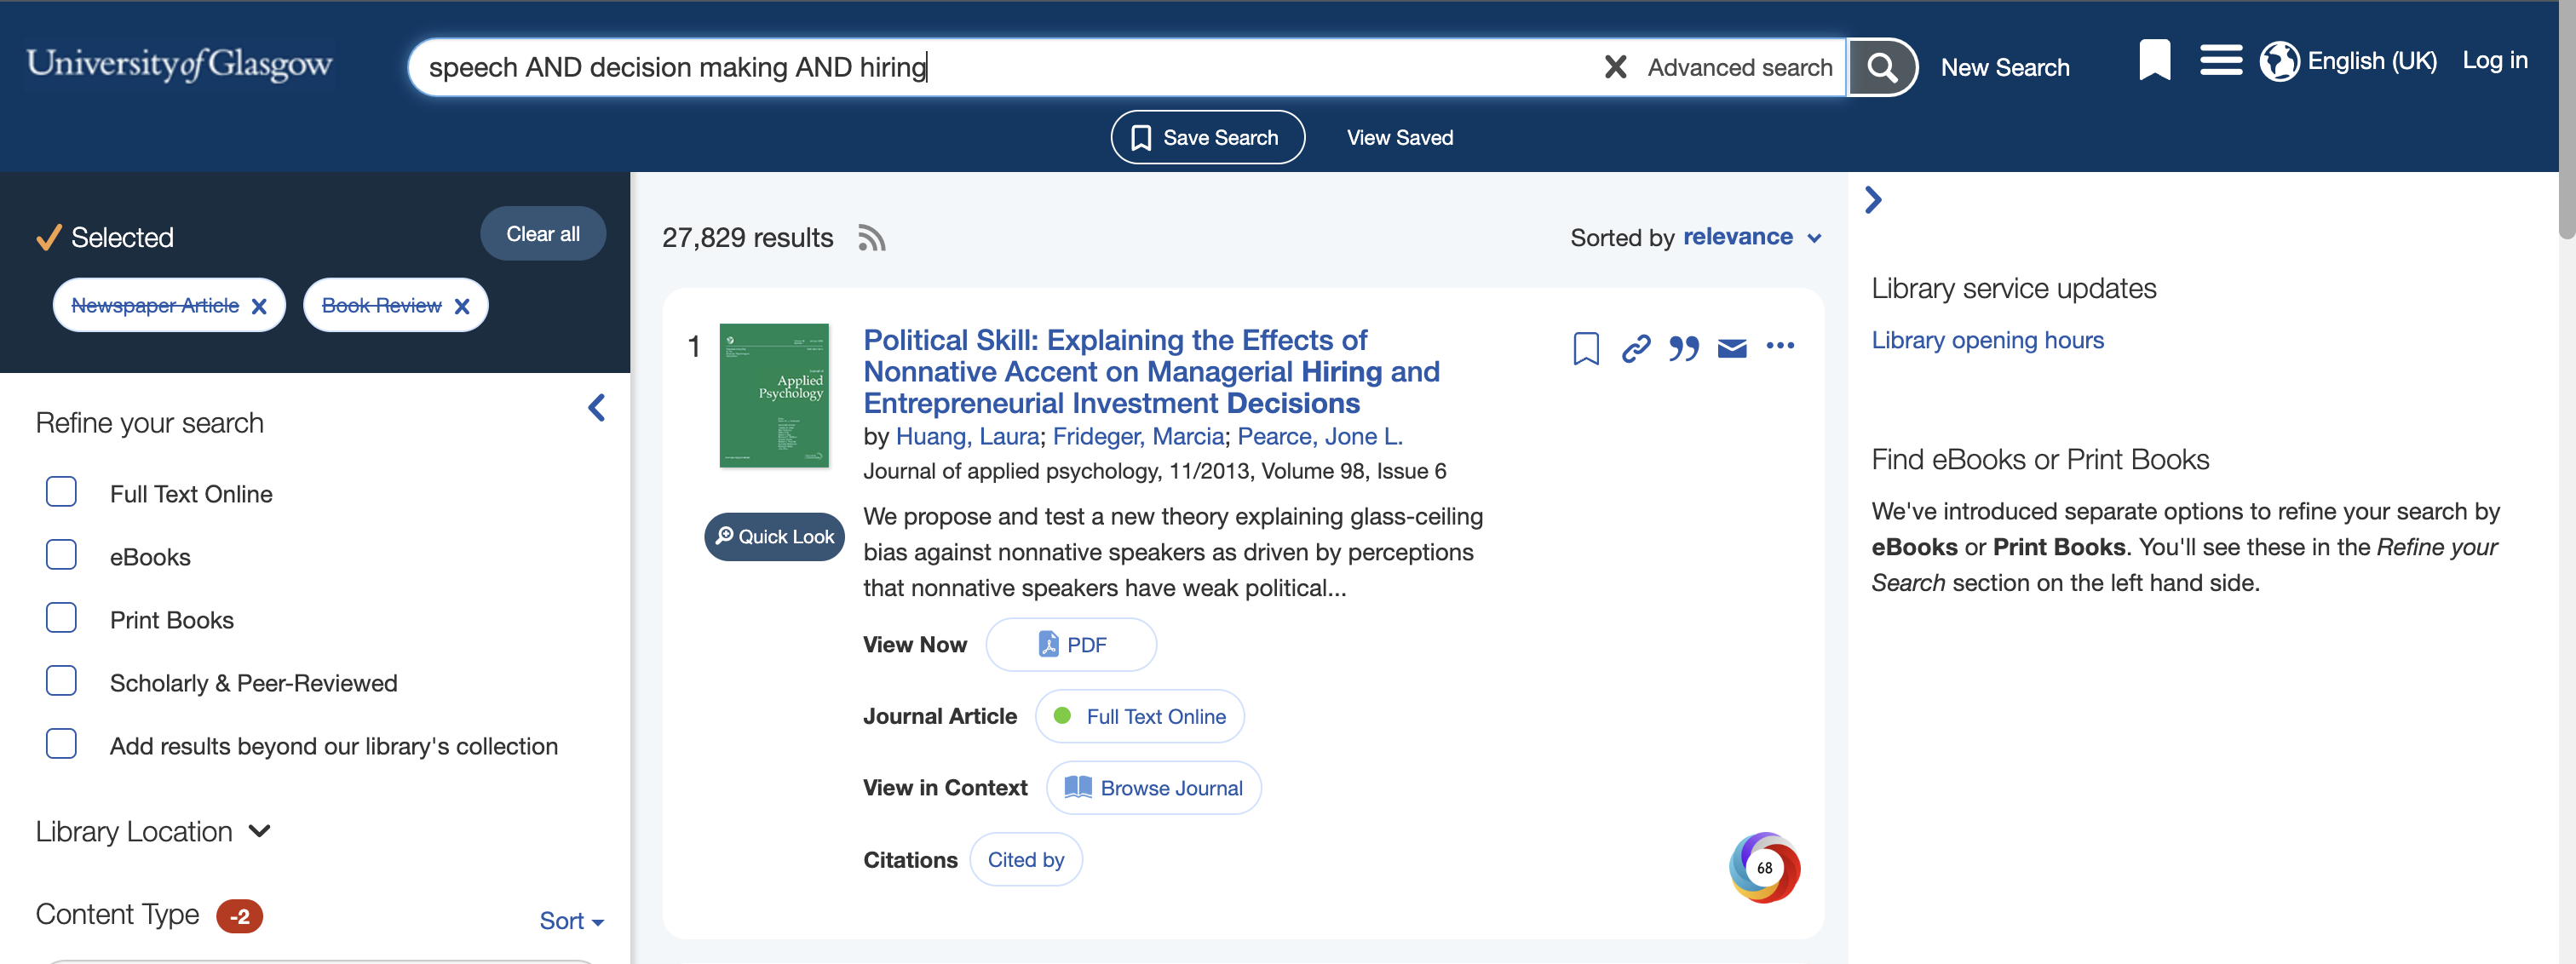Click Log in in the navigation bar
This screenshot has height=964, width=2576.
coord(2497,59)
